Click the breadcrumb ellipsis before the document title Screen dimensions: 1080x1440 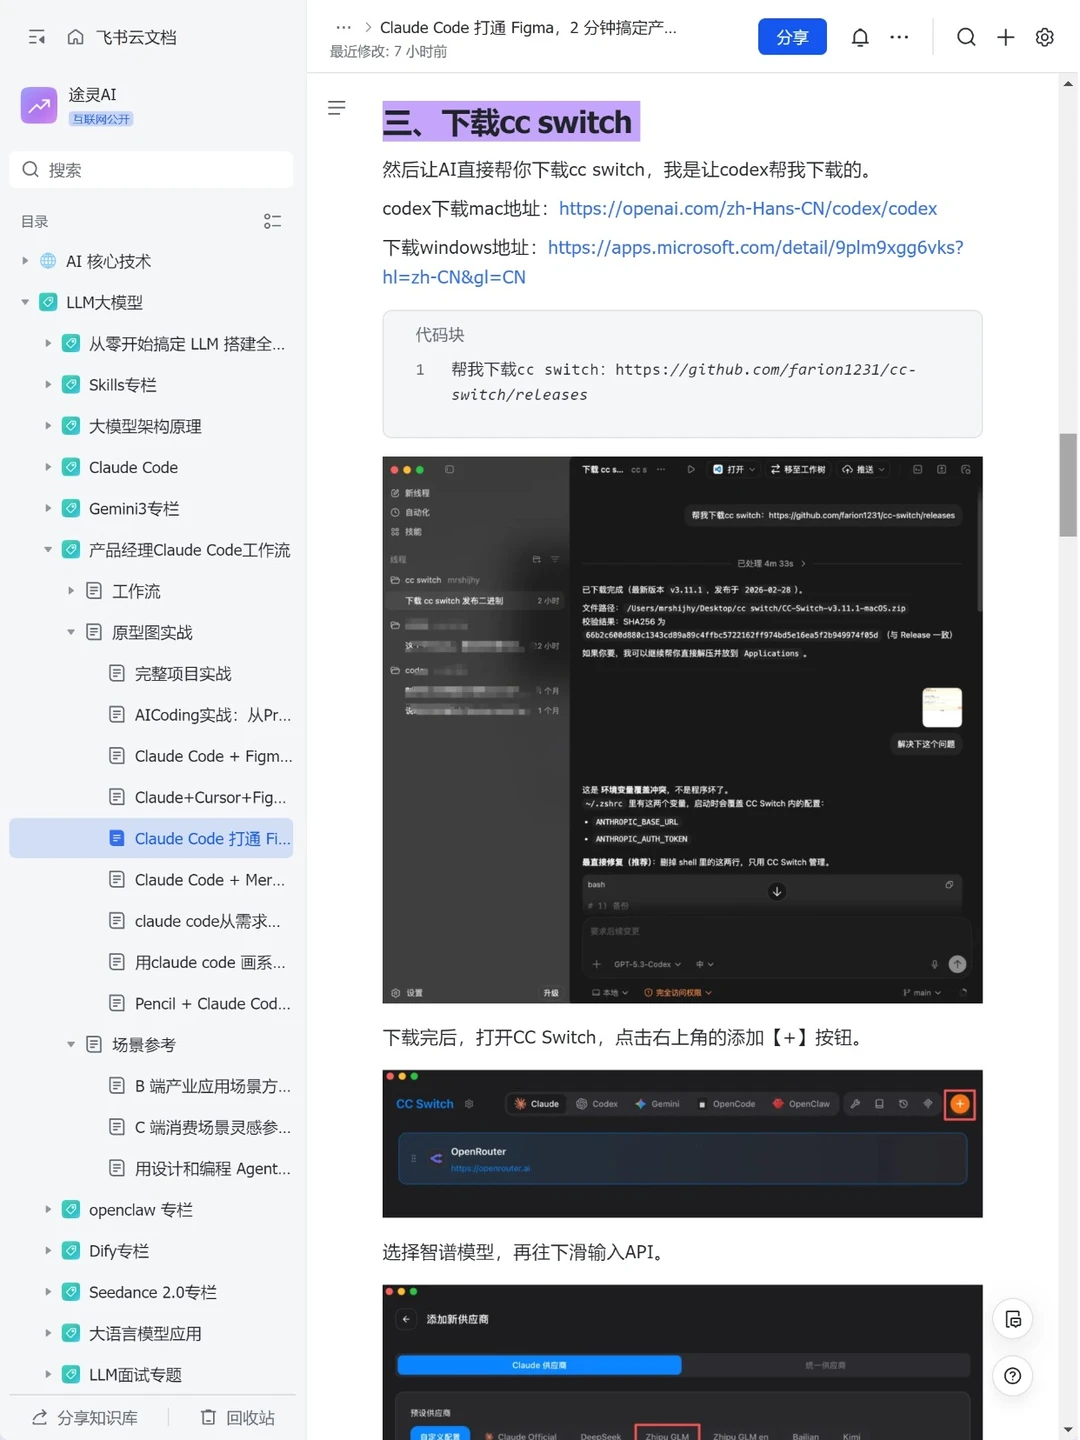click(x=343, y=27)
